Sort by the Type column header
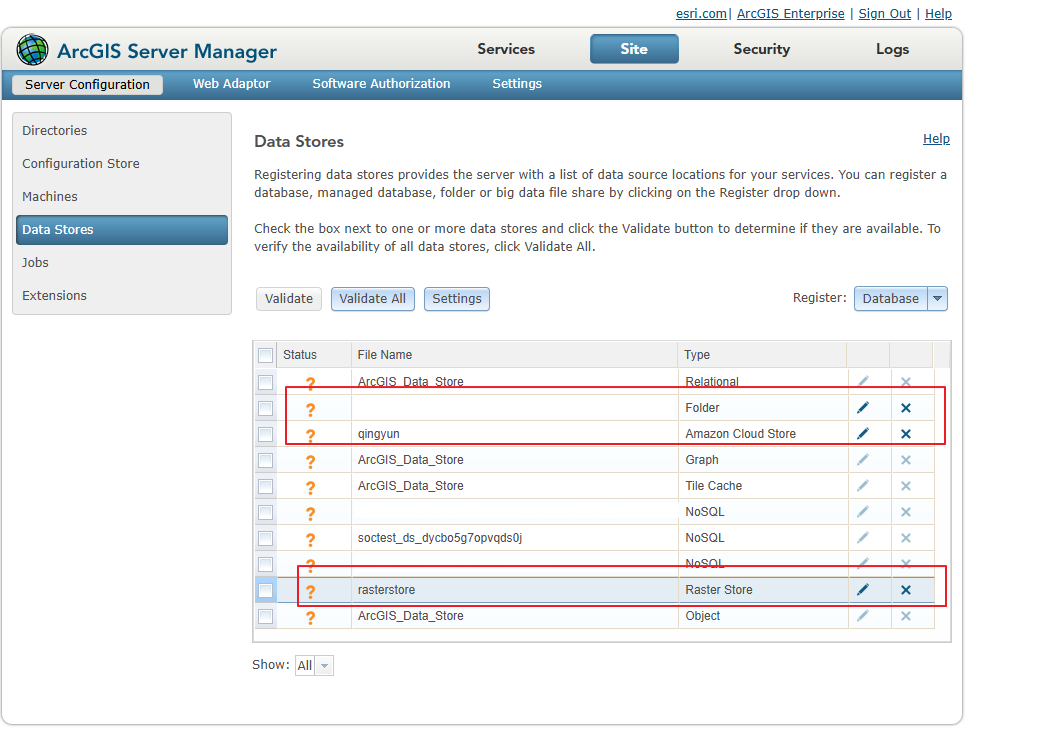1041x736 pixels. click(x=762, y=355)
